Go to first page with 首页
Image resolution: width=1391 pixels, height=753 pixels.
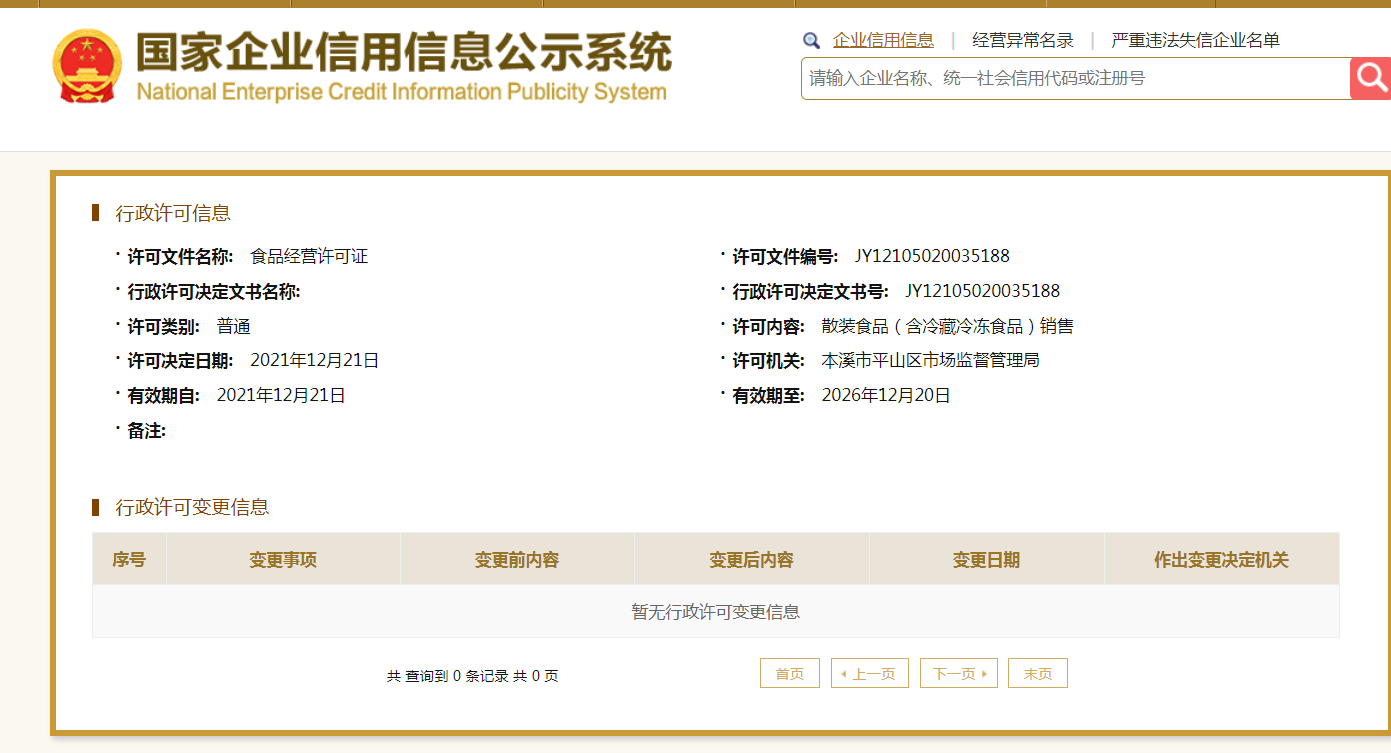[790, 674]
